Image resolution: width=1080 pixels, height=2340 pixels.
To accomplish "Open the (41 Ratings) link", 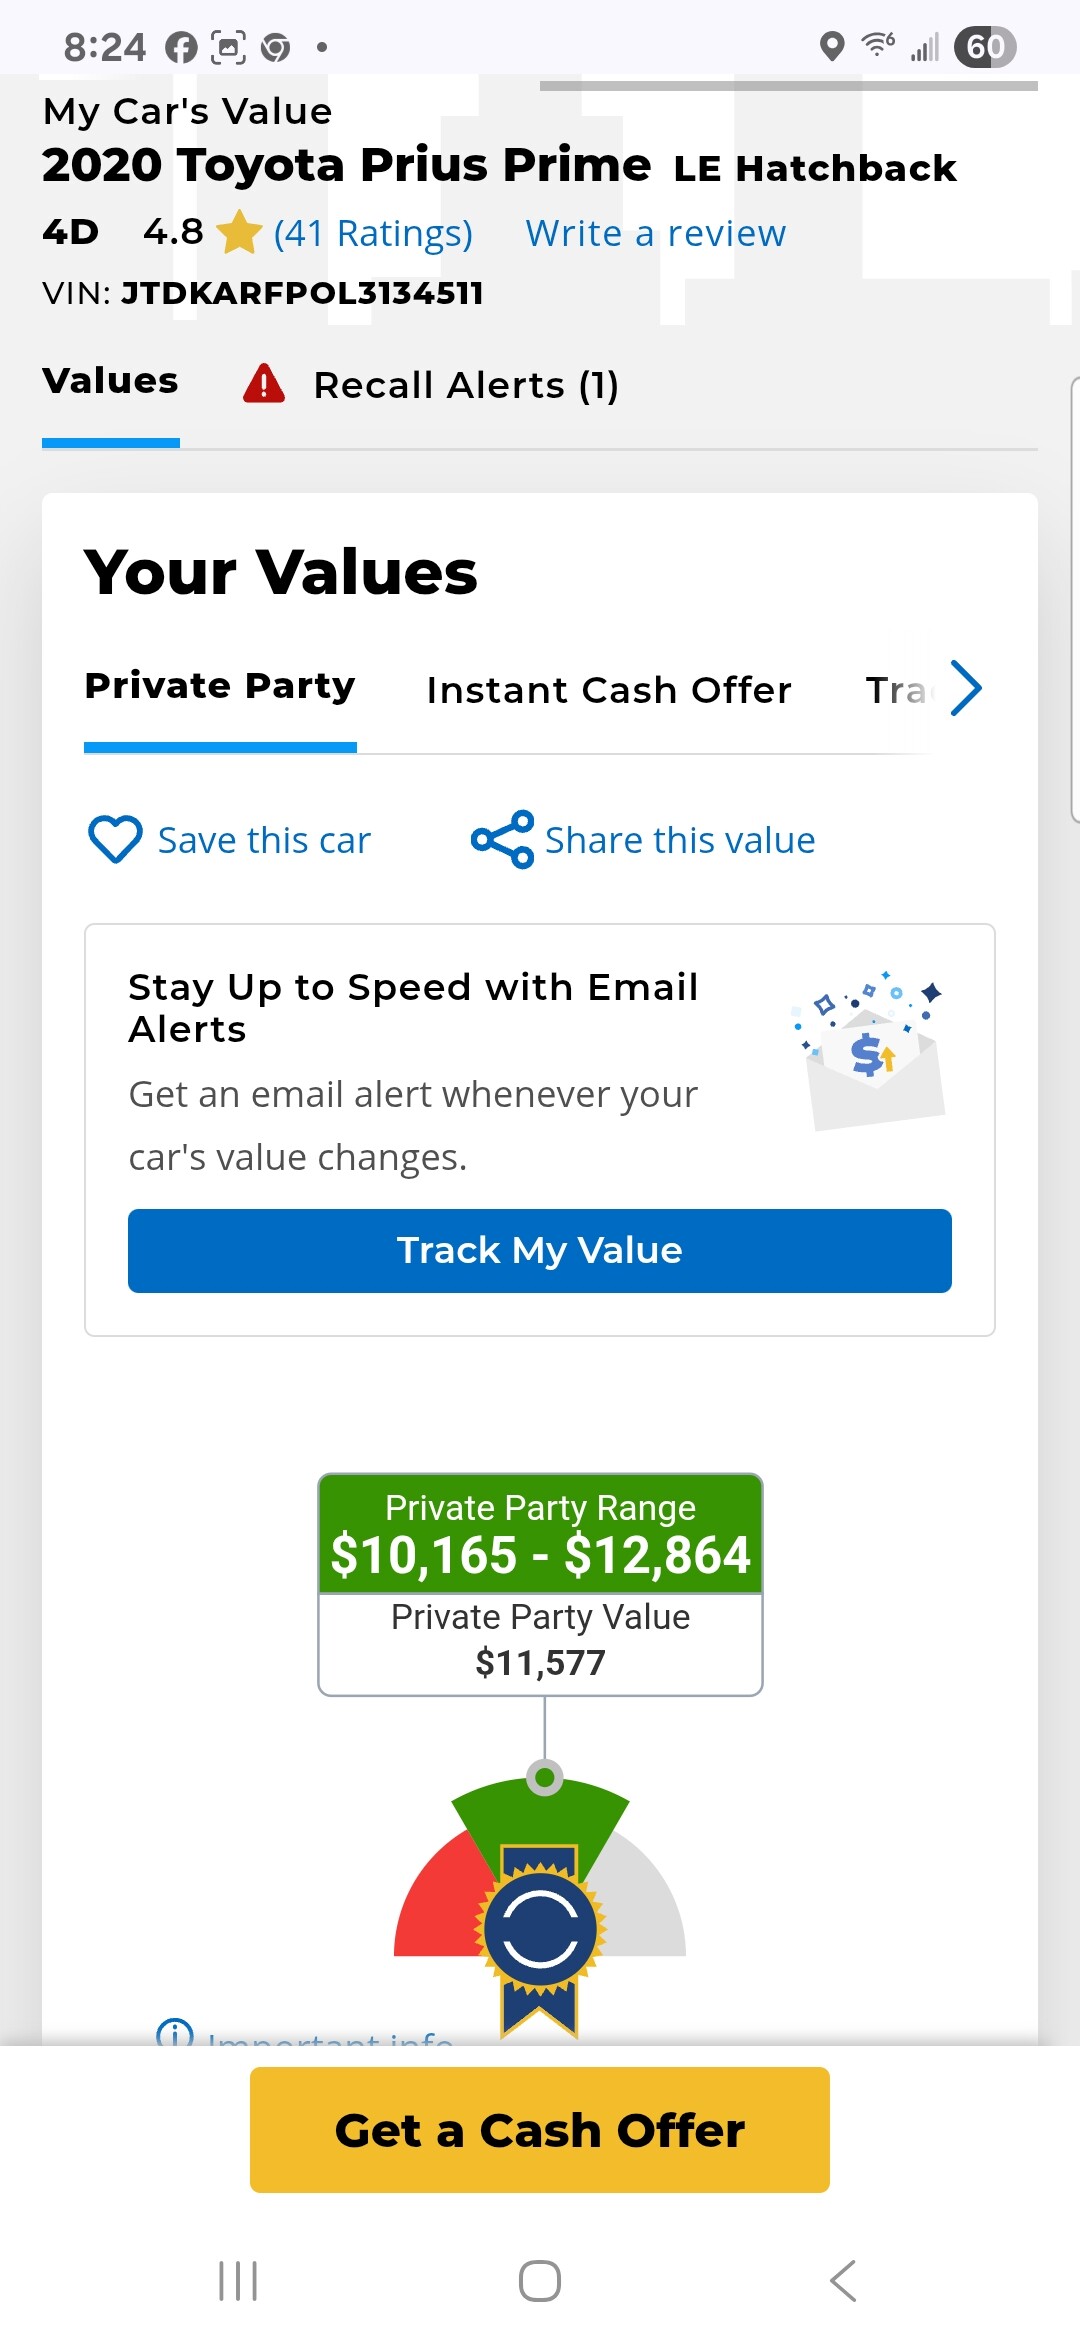I will [373, 233].
